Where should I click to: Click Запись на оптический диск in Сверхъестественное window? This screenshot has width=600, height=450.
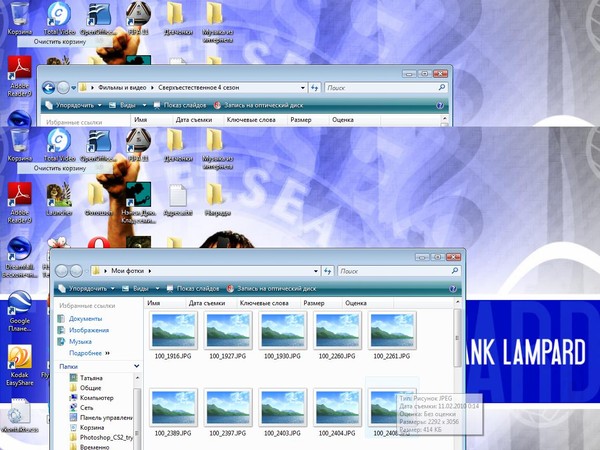258,105
